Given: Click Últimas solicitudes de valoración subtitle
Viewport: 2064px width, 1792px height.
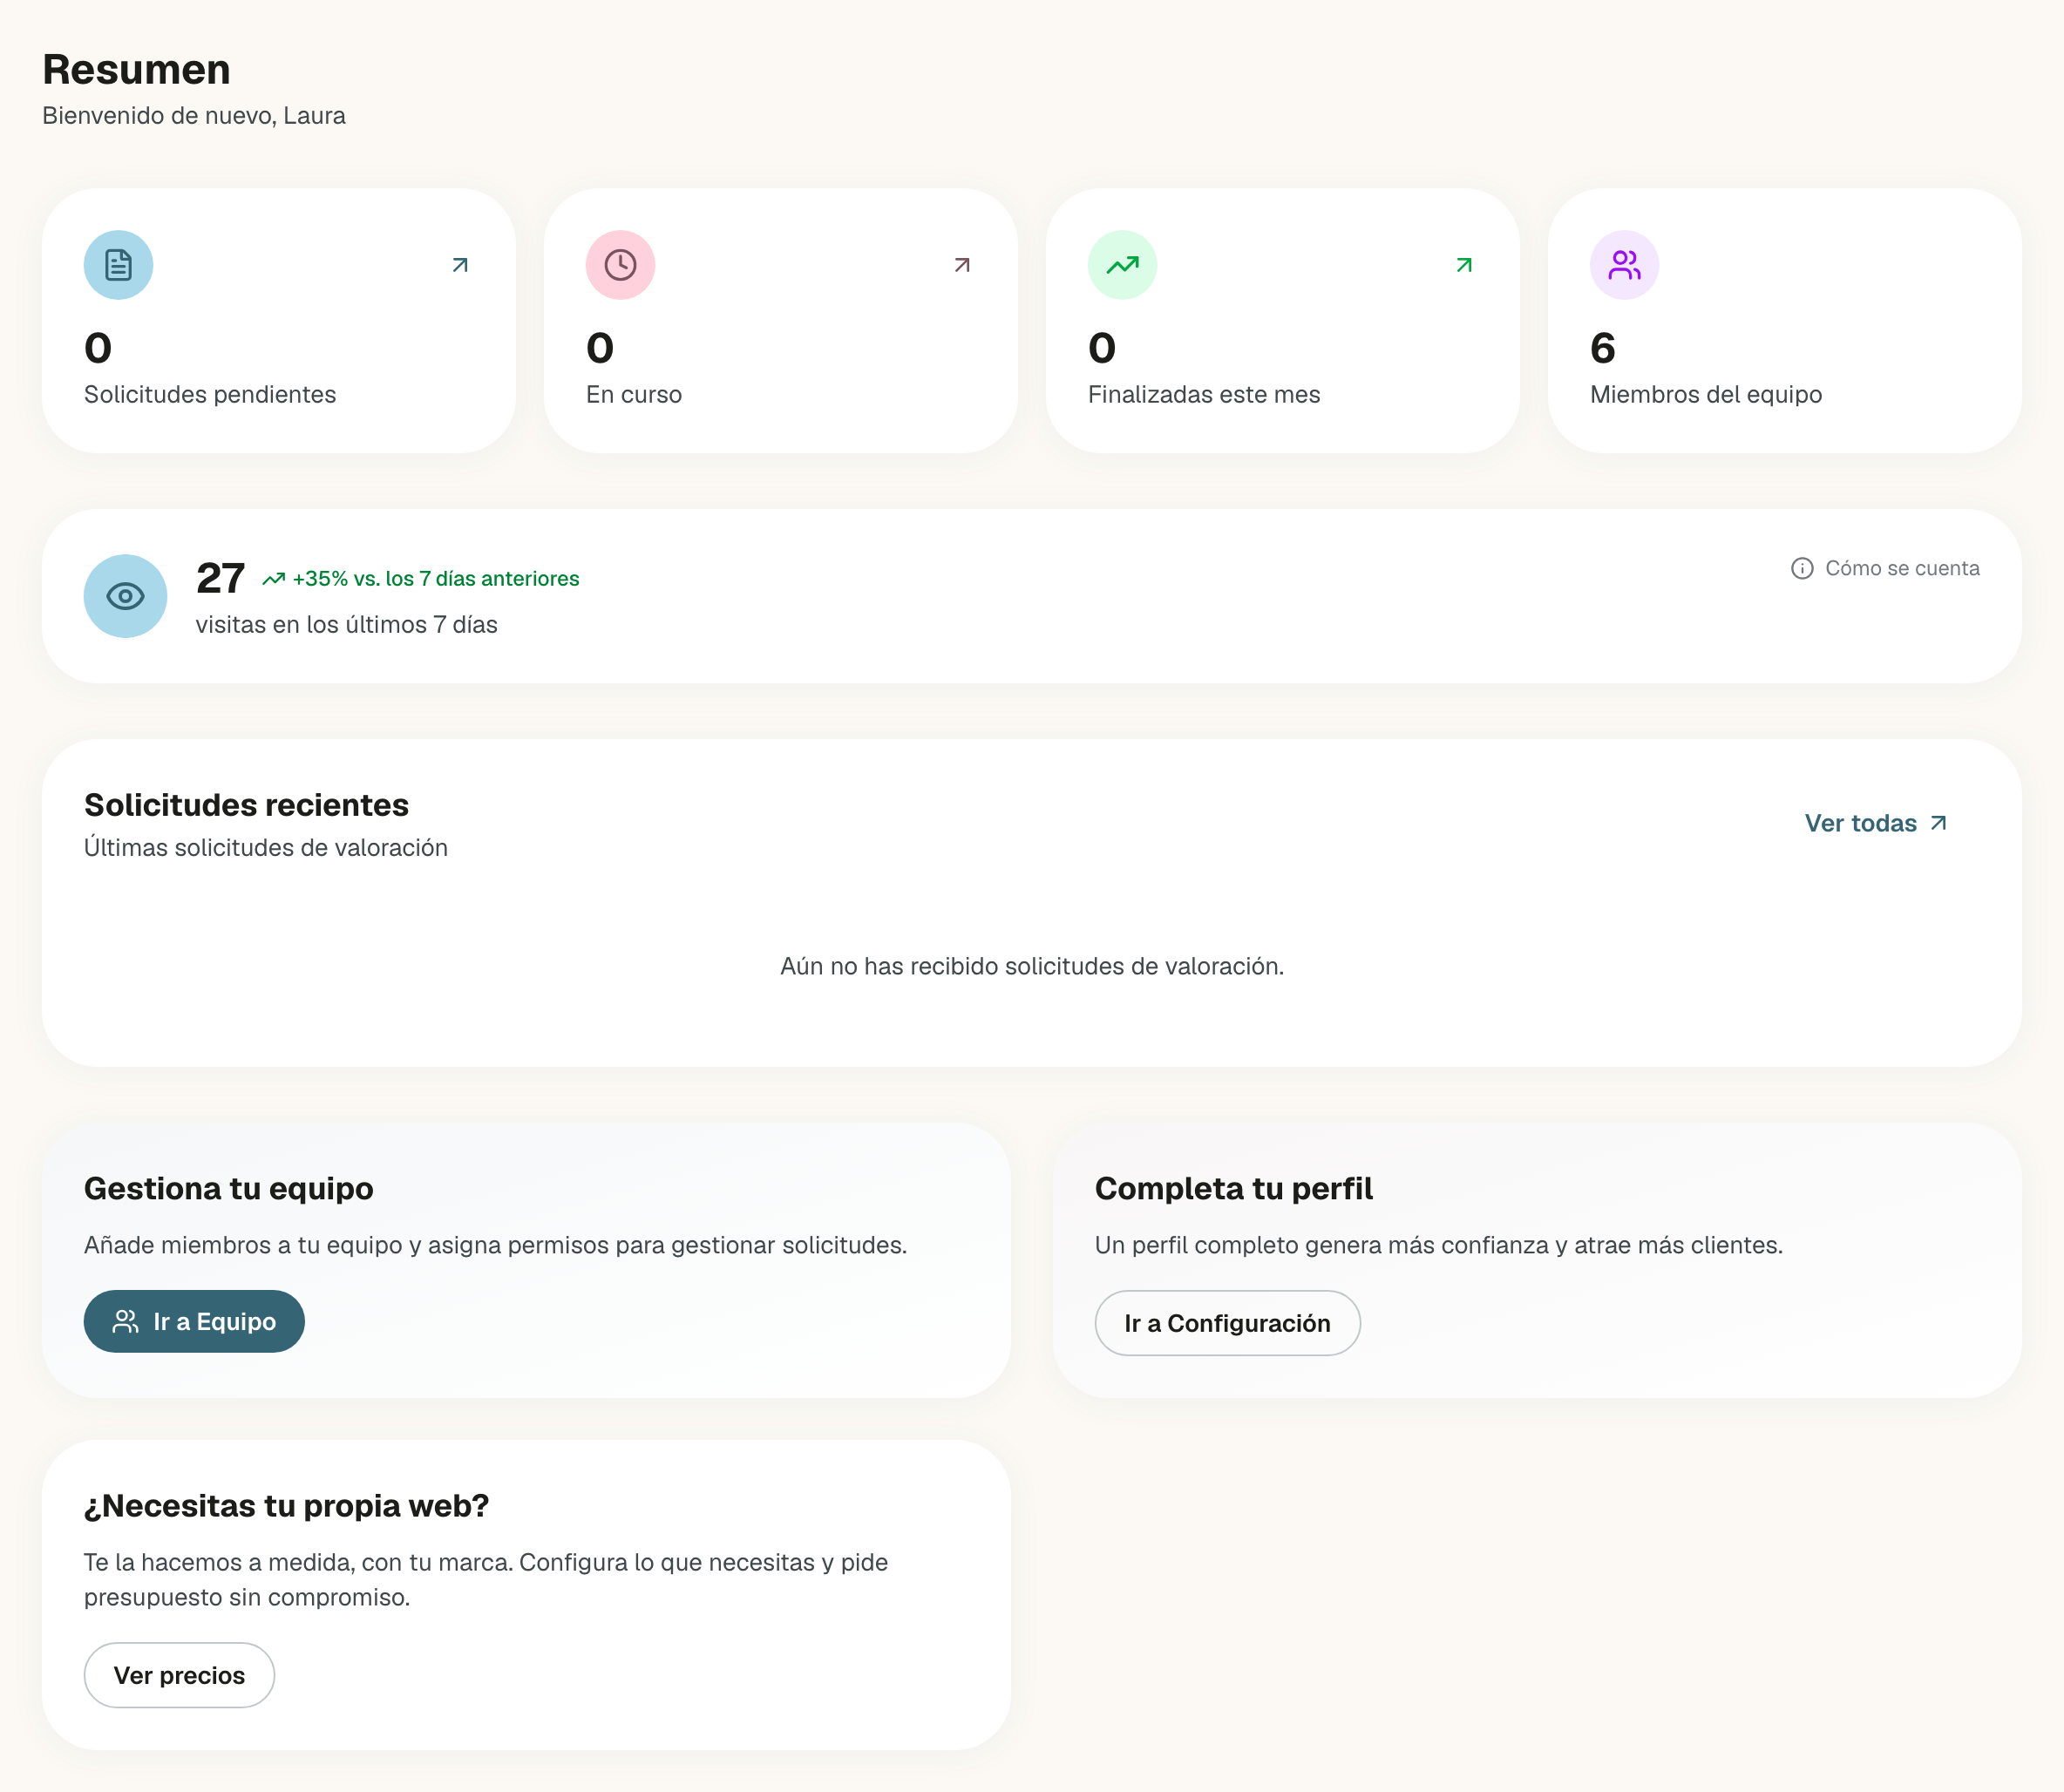Looking at the screenshot, I should [266, 848].
